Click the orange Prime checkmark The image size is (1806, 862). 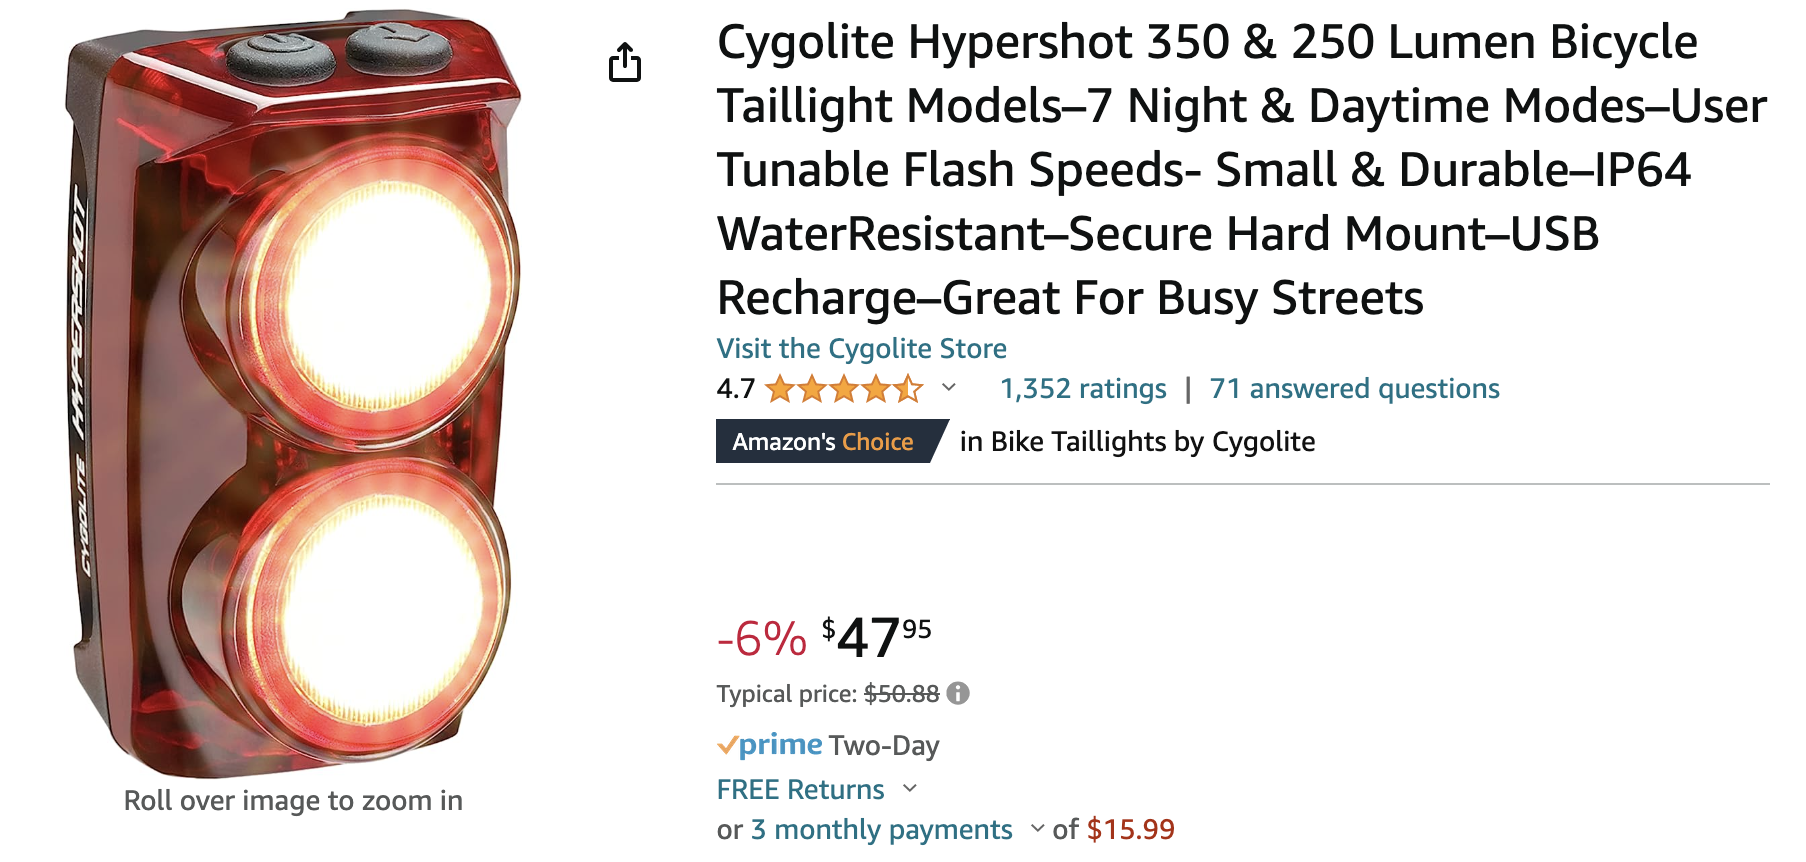727,745
